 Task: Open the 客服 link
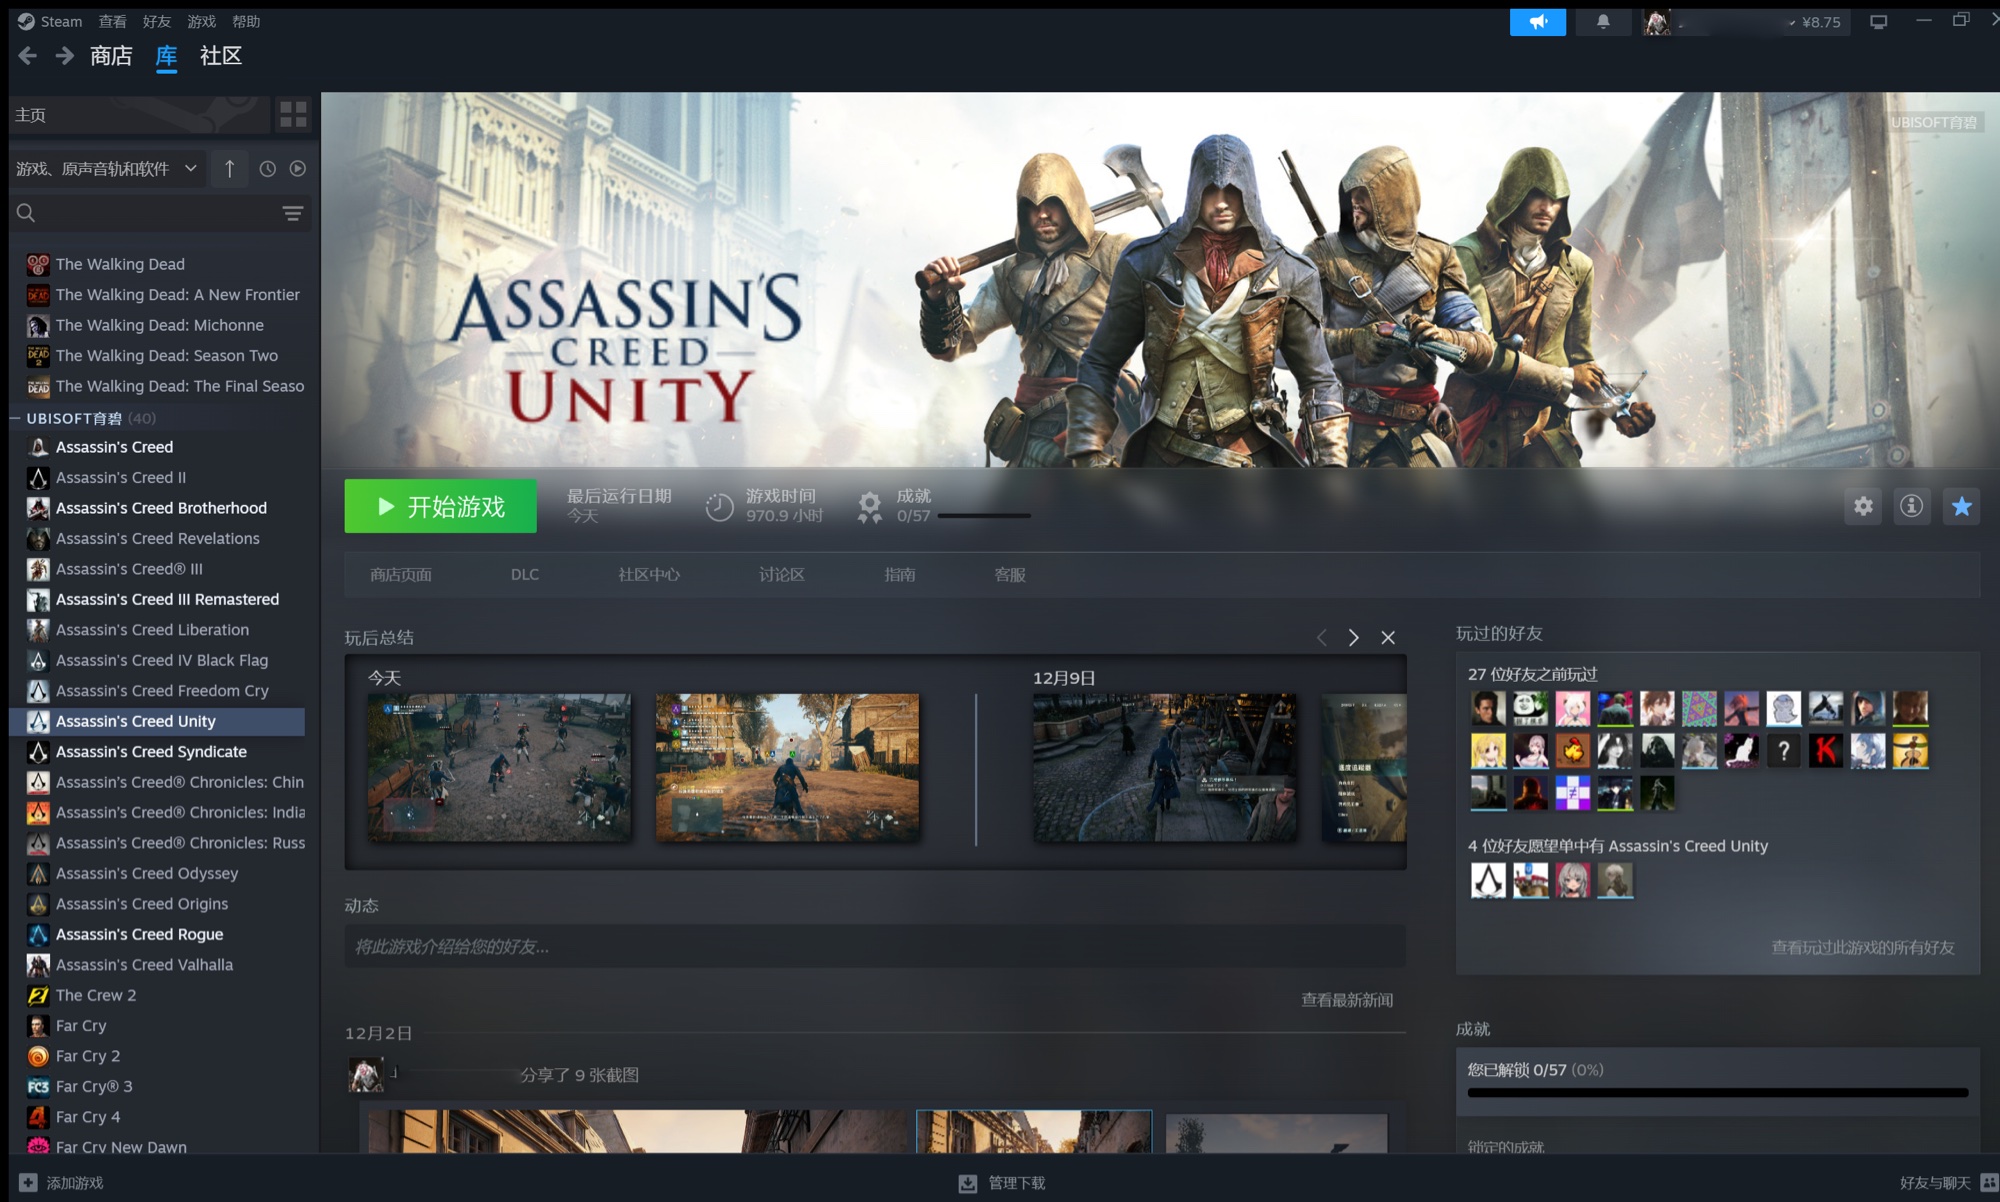click(x=1010, y=575)
